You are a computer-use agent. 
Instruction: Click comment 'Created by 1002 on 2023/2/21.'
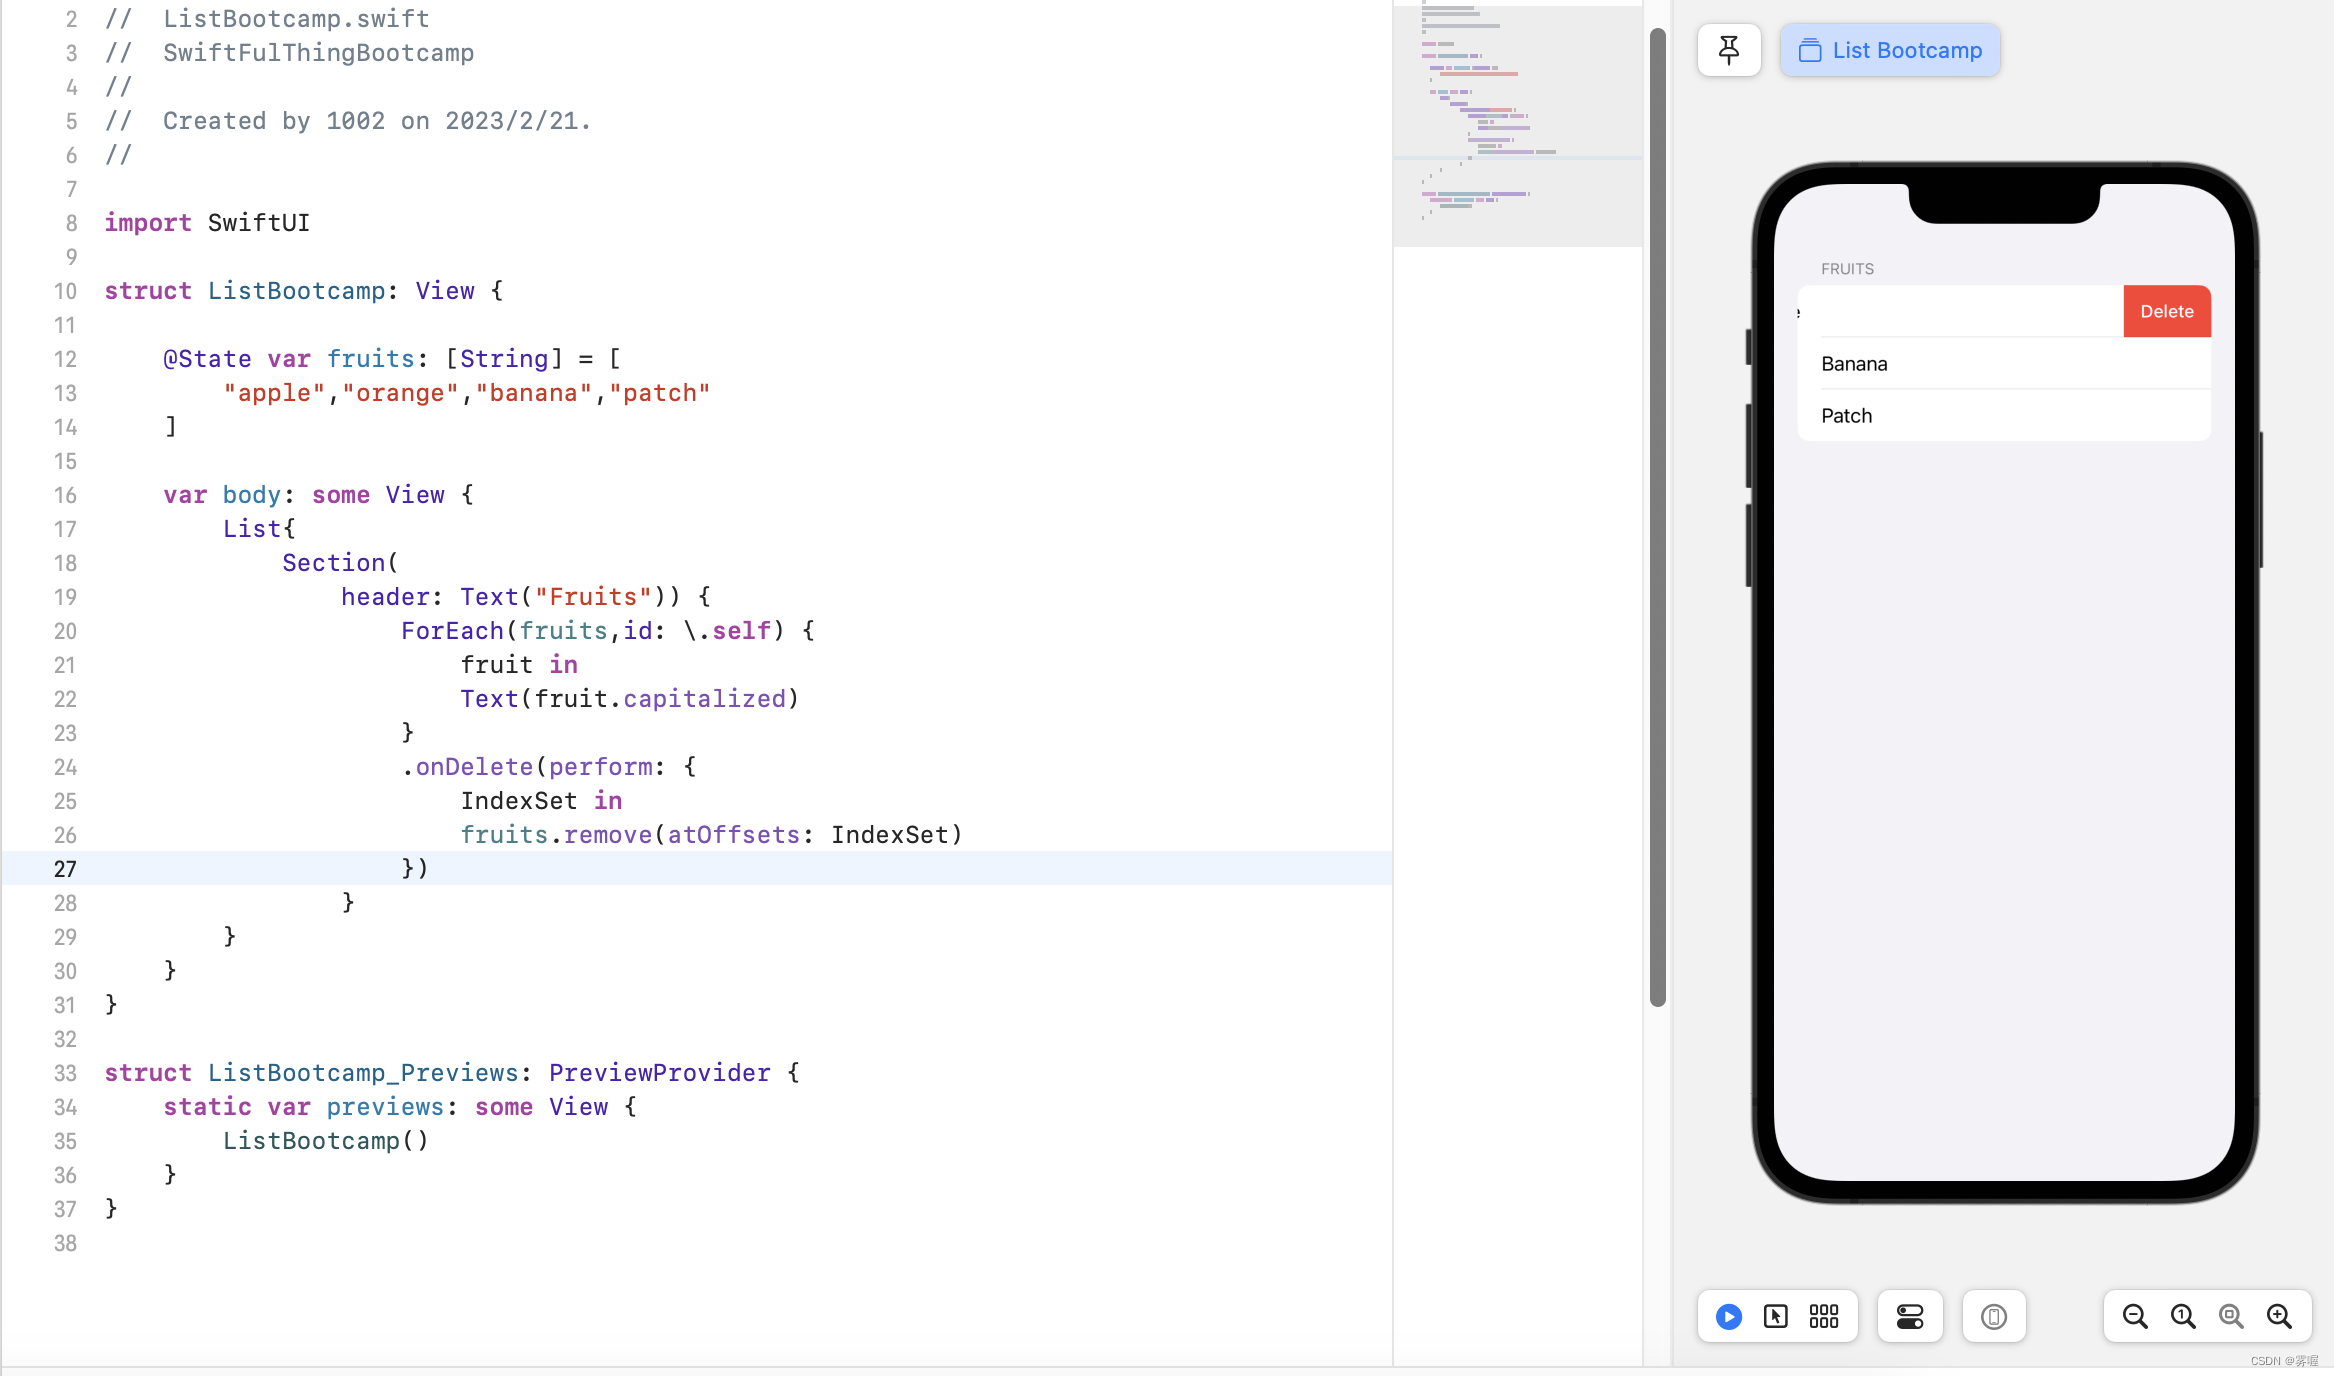tap(377, 121)
